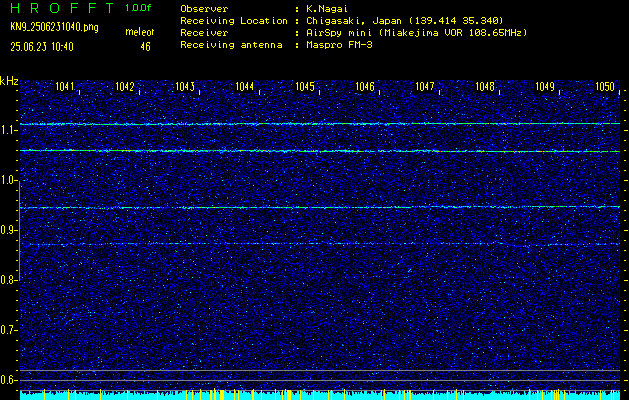The image size is (629, 400).
Task: Click the Observer field label
Action: click(x=204, y=8)
